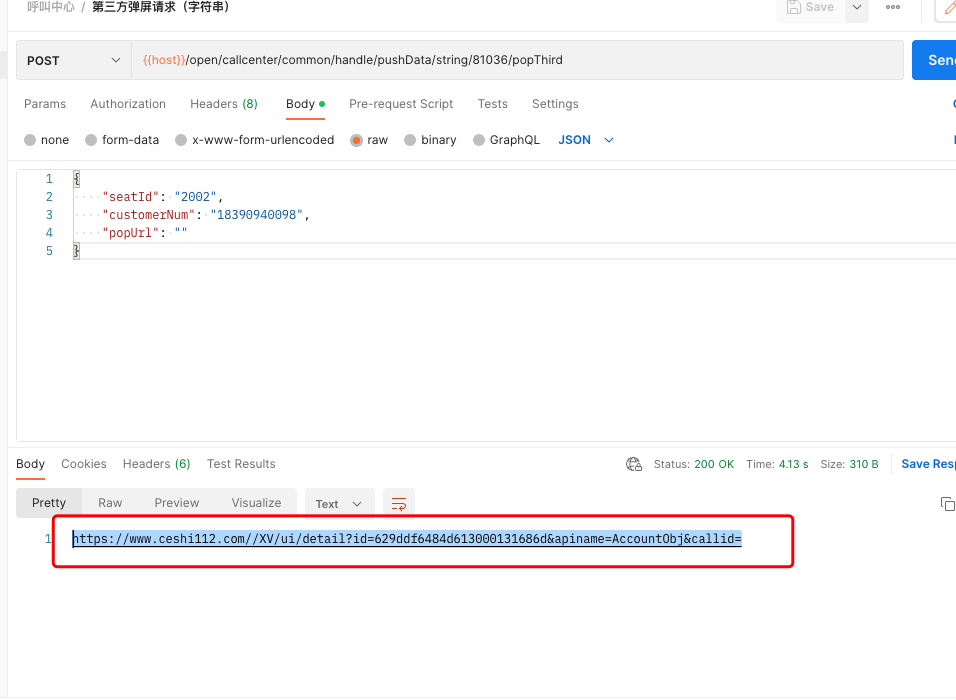Open the three-dots more actions menu
956x700 pixels.
point(893,7)
